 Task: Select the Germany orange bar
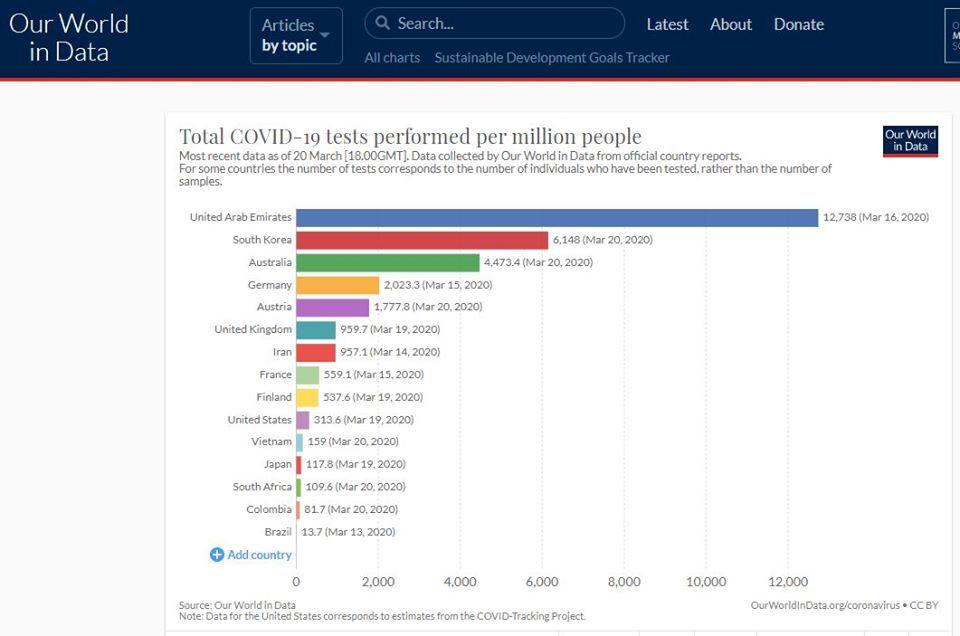338,285
